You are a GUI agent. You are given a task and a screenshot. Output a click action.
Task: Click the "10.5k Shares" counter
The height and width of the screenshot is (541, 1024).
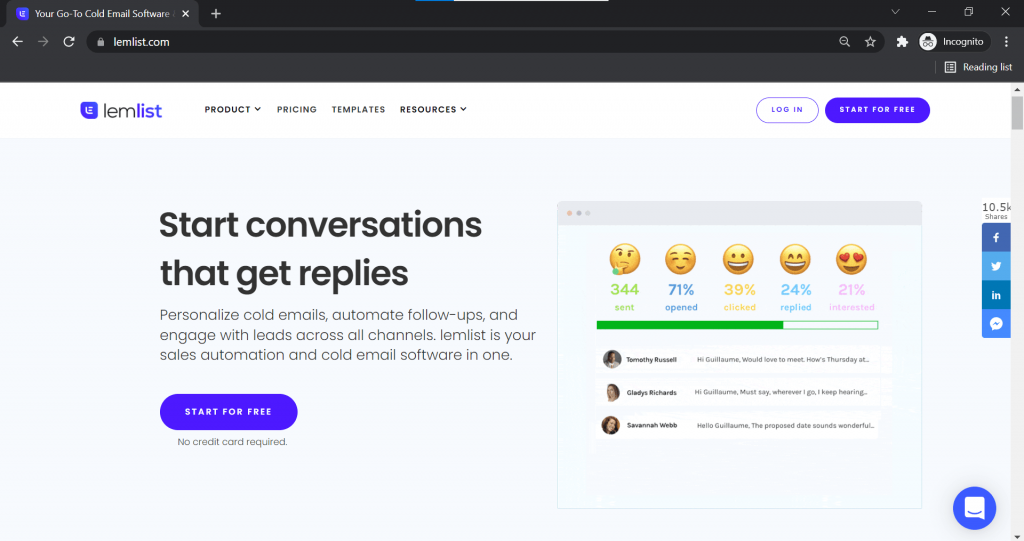pos(996,211)
